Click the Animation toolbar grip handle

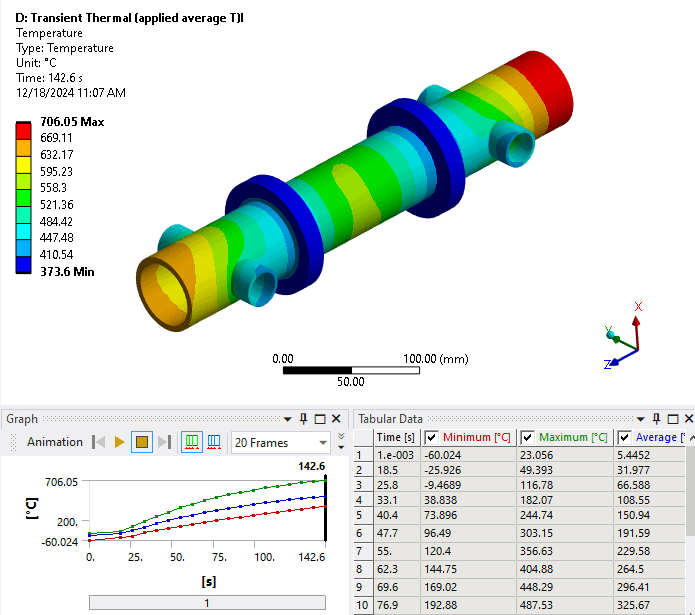[13, 442]
